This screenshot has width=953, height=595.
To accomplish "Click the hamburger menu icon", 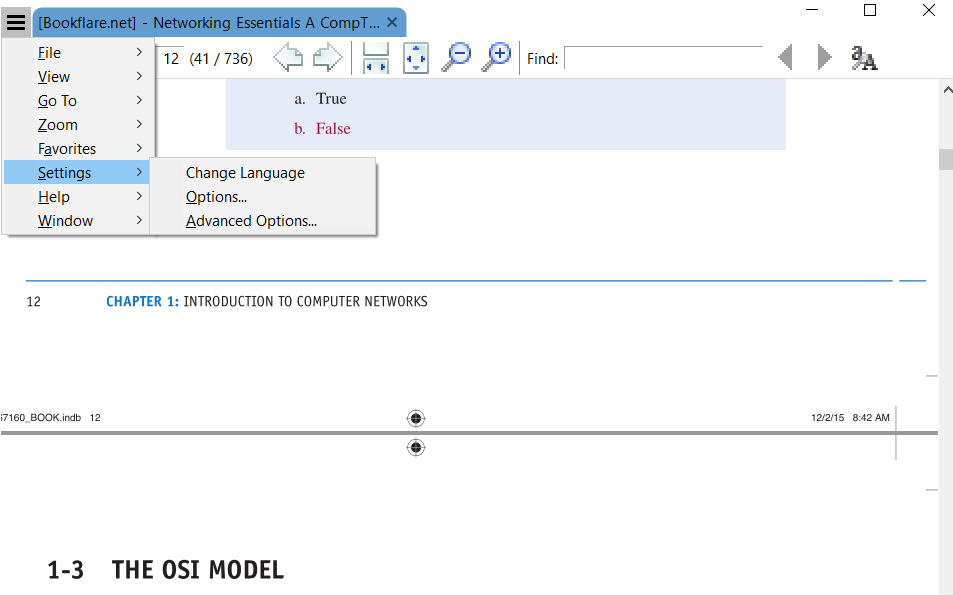I will tap(16, 22).
